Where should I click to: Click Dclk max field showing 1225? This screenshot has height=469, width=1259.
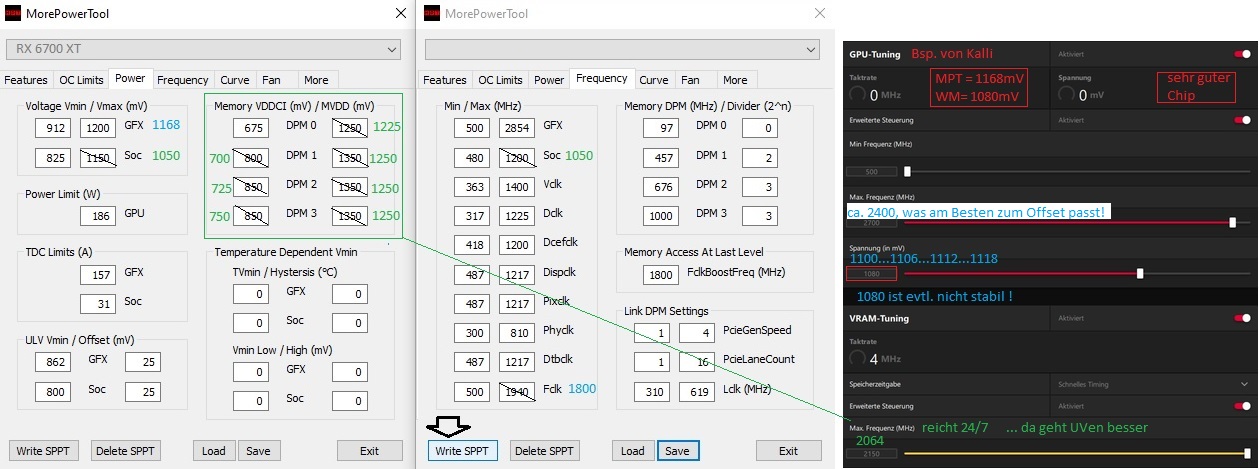click(x=517, y=215)
